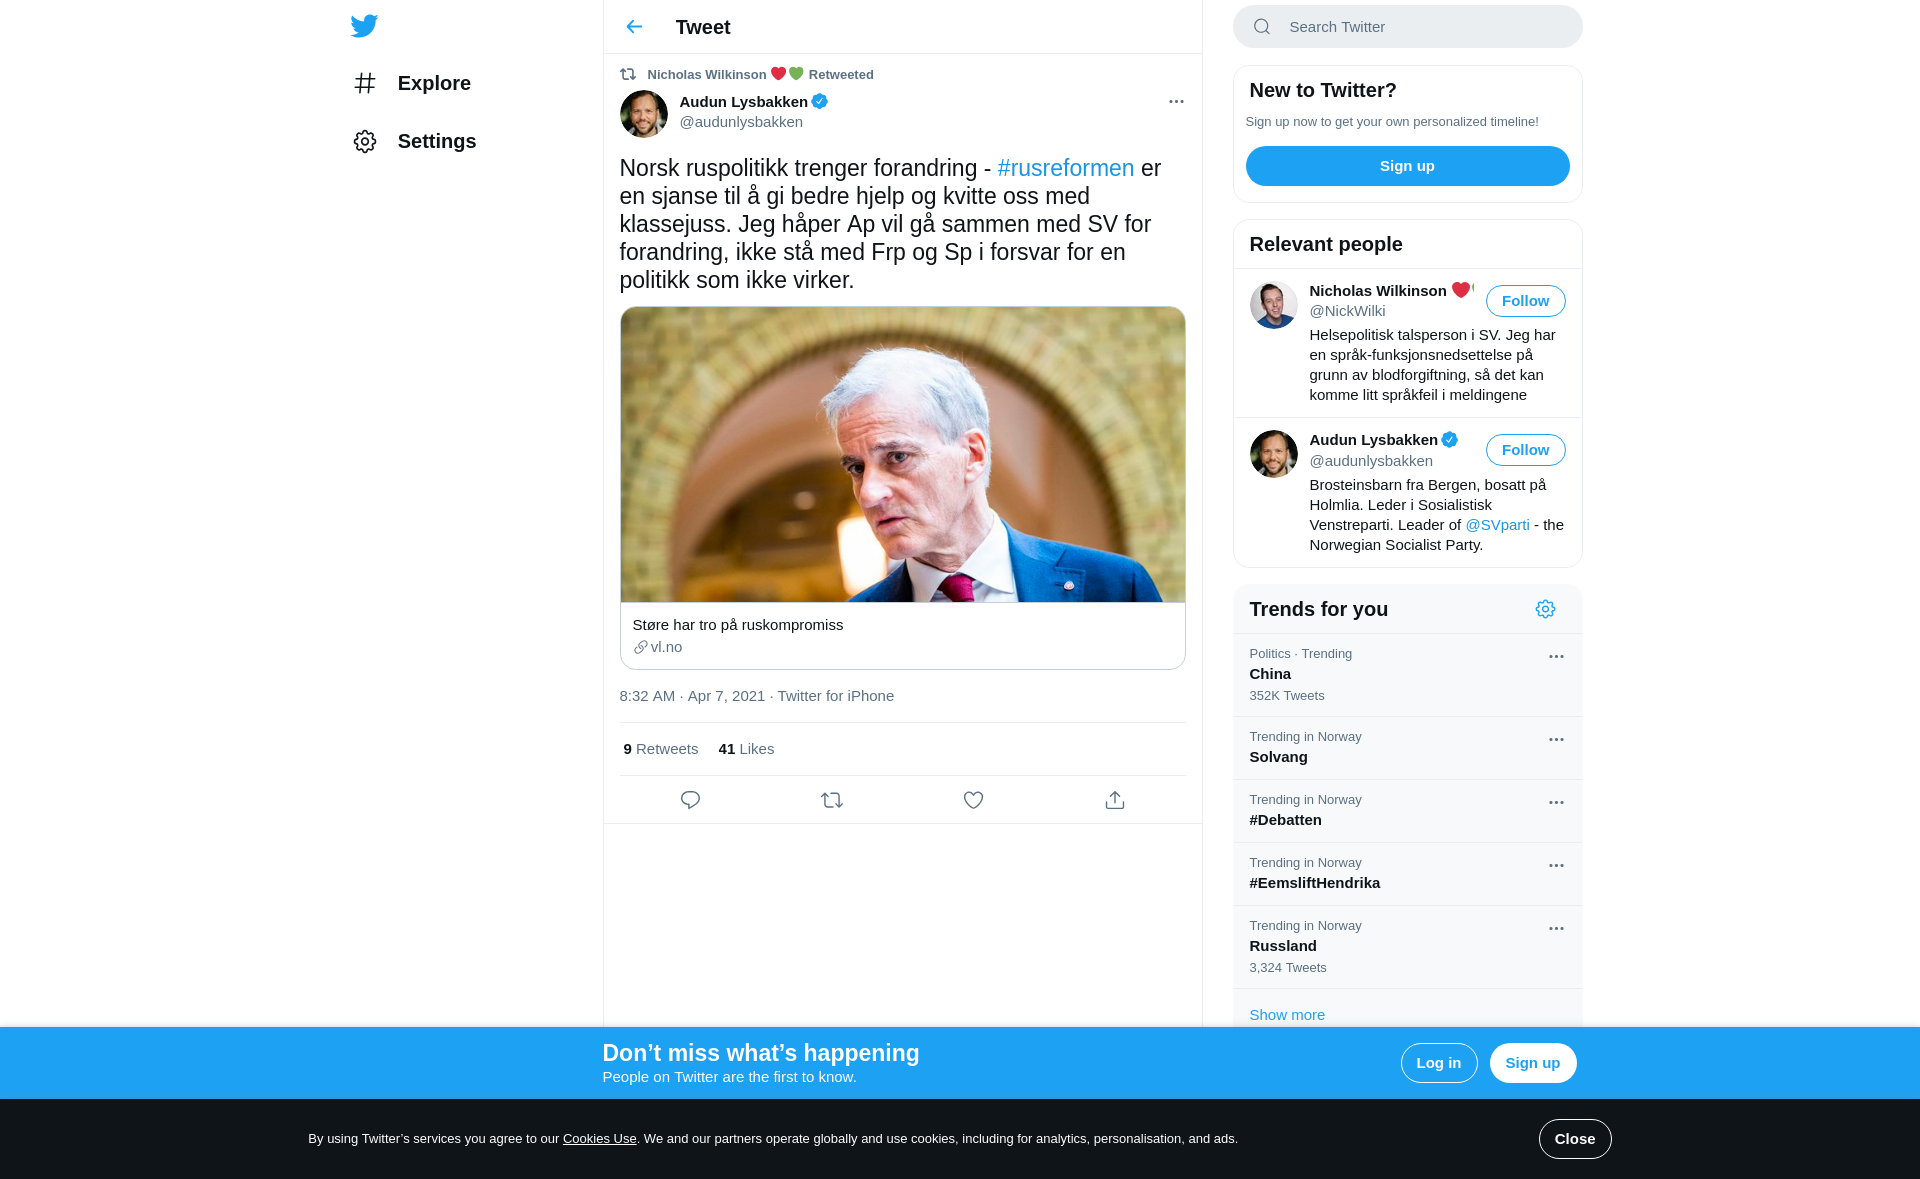The width and height of the screenshot is (1920, 1179).
Task: Open the #rusreformen hashtag
Action: click(x=1066, y=168)
